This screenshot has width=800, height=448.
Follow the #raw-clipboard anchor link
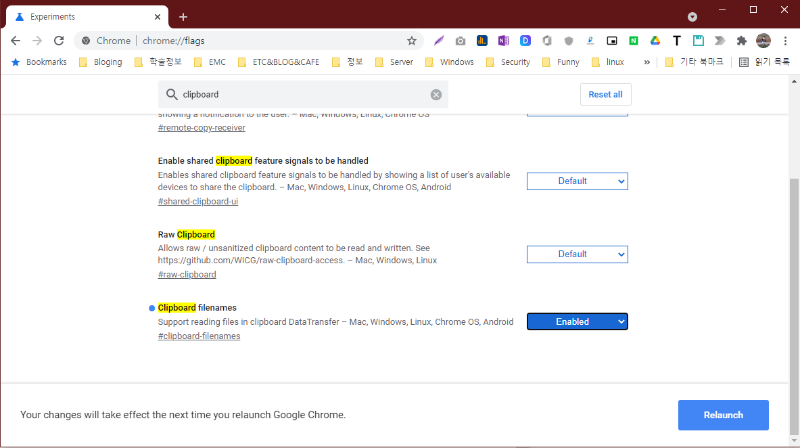(x=187, y=274)
